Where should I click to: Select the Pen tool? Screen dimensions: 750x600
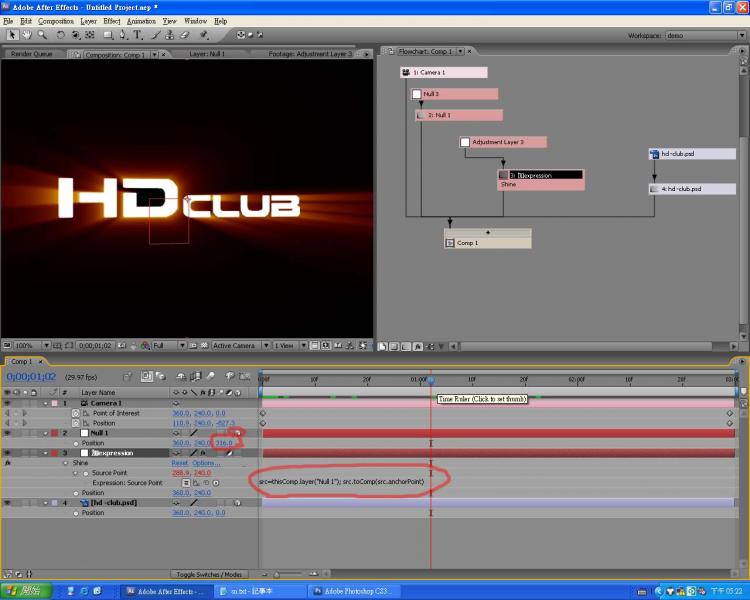click(x=122, y=35)
